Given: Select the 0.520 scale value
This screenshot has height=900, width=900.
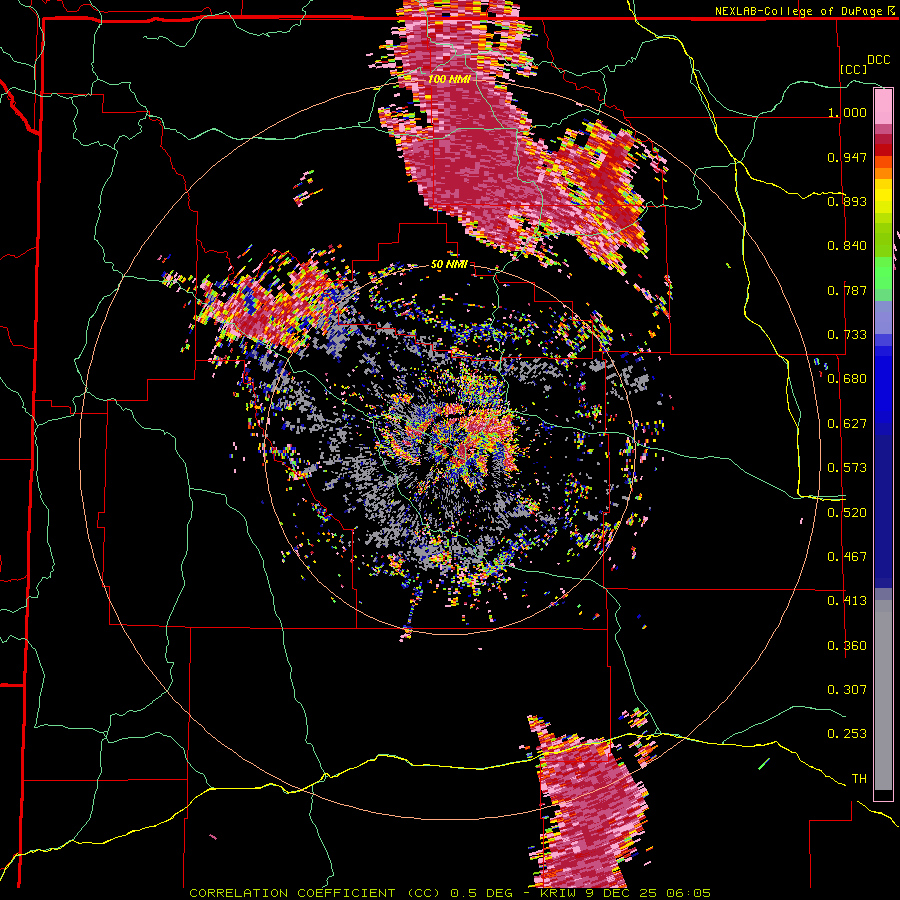Looking at the screenshot, I should coord(847,513).
